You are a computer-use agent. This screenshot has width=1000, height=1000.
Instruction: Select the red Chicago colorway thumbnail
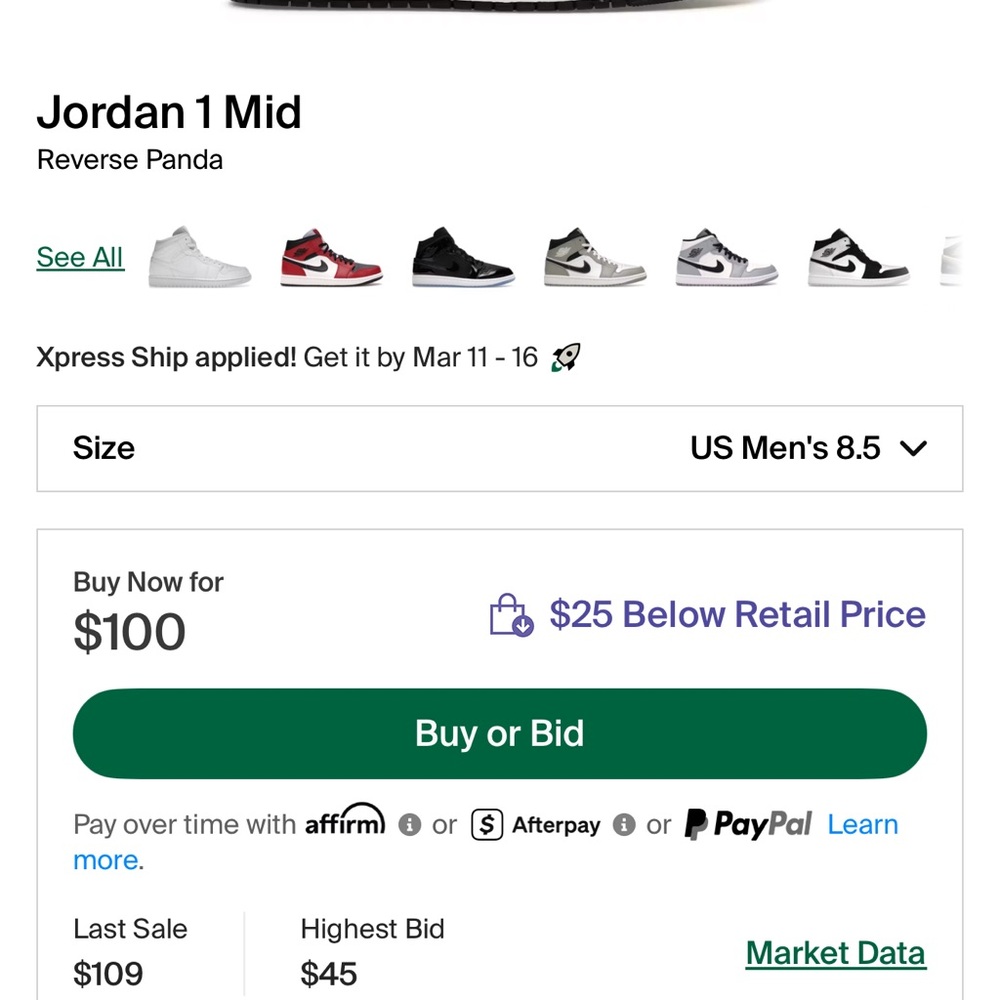click(x=330, y=258)
